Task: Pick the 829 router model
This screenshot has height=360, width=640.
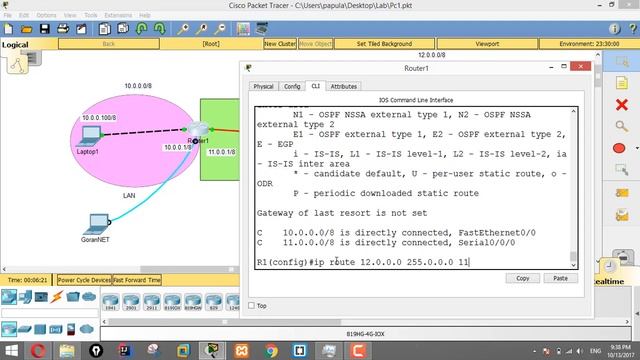Action: point(213,302)
